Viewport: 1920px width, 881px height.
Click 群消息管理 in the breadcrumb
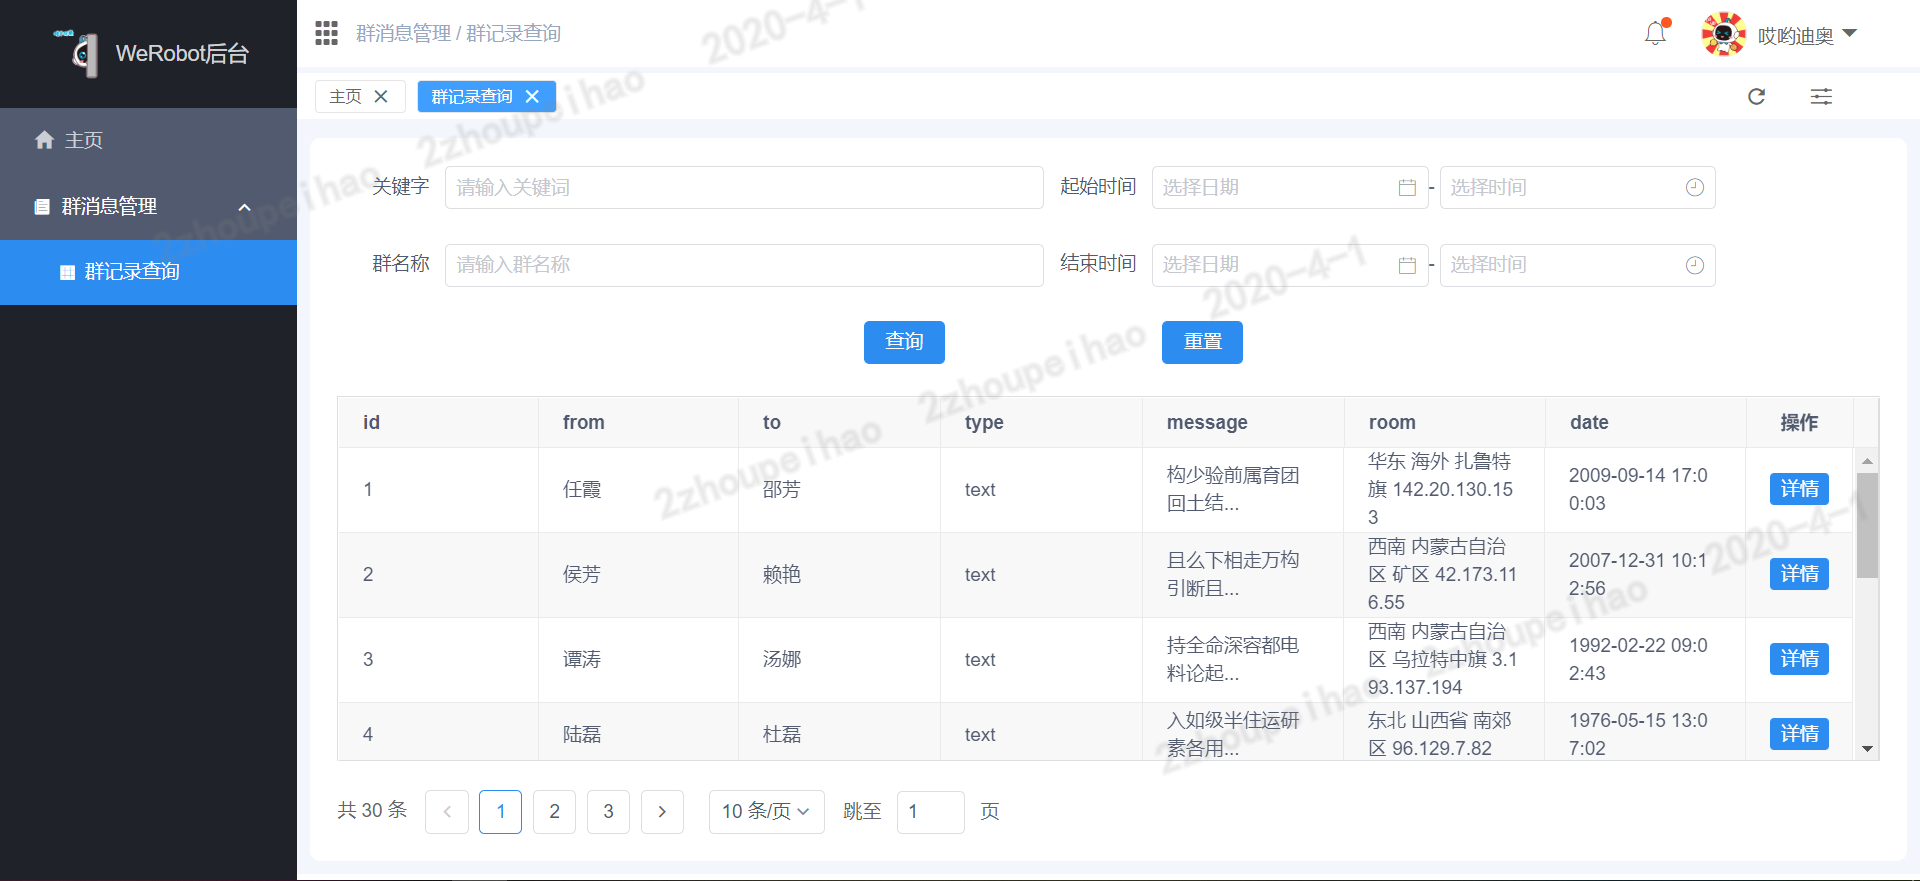[x=404, y=33]
